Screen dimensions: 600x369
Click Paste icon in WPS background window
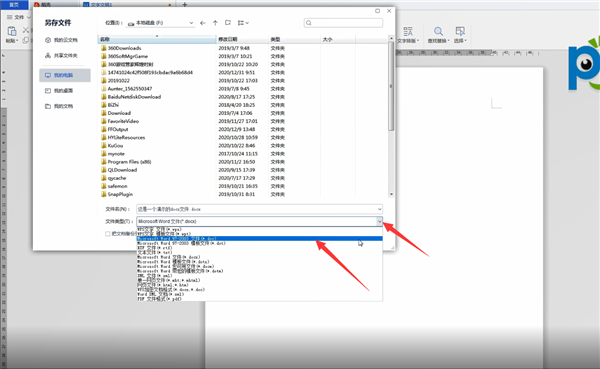point(12,31)
